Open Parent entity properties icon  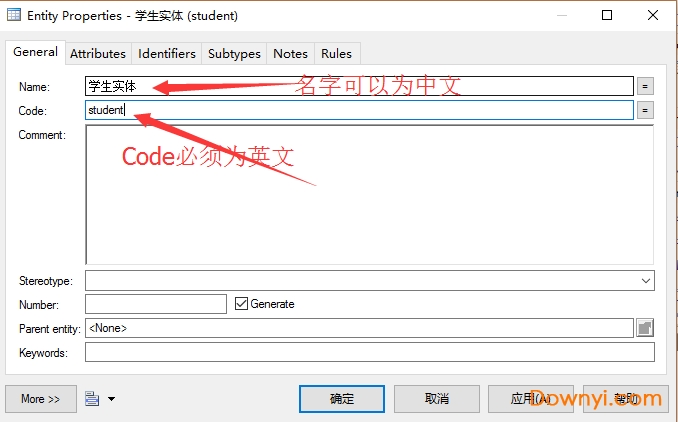645,328
